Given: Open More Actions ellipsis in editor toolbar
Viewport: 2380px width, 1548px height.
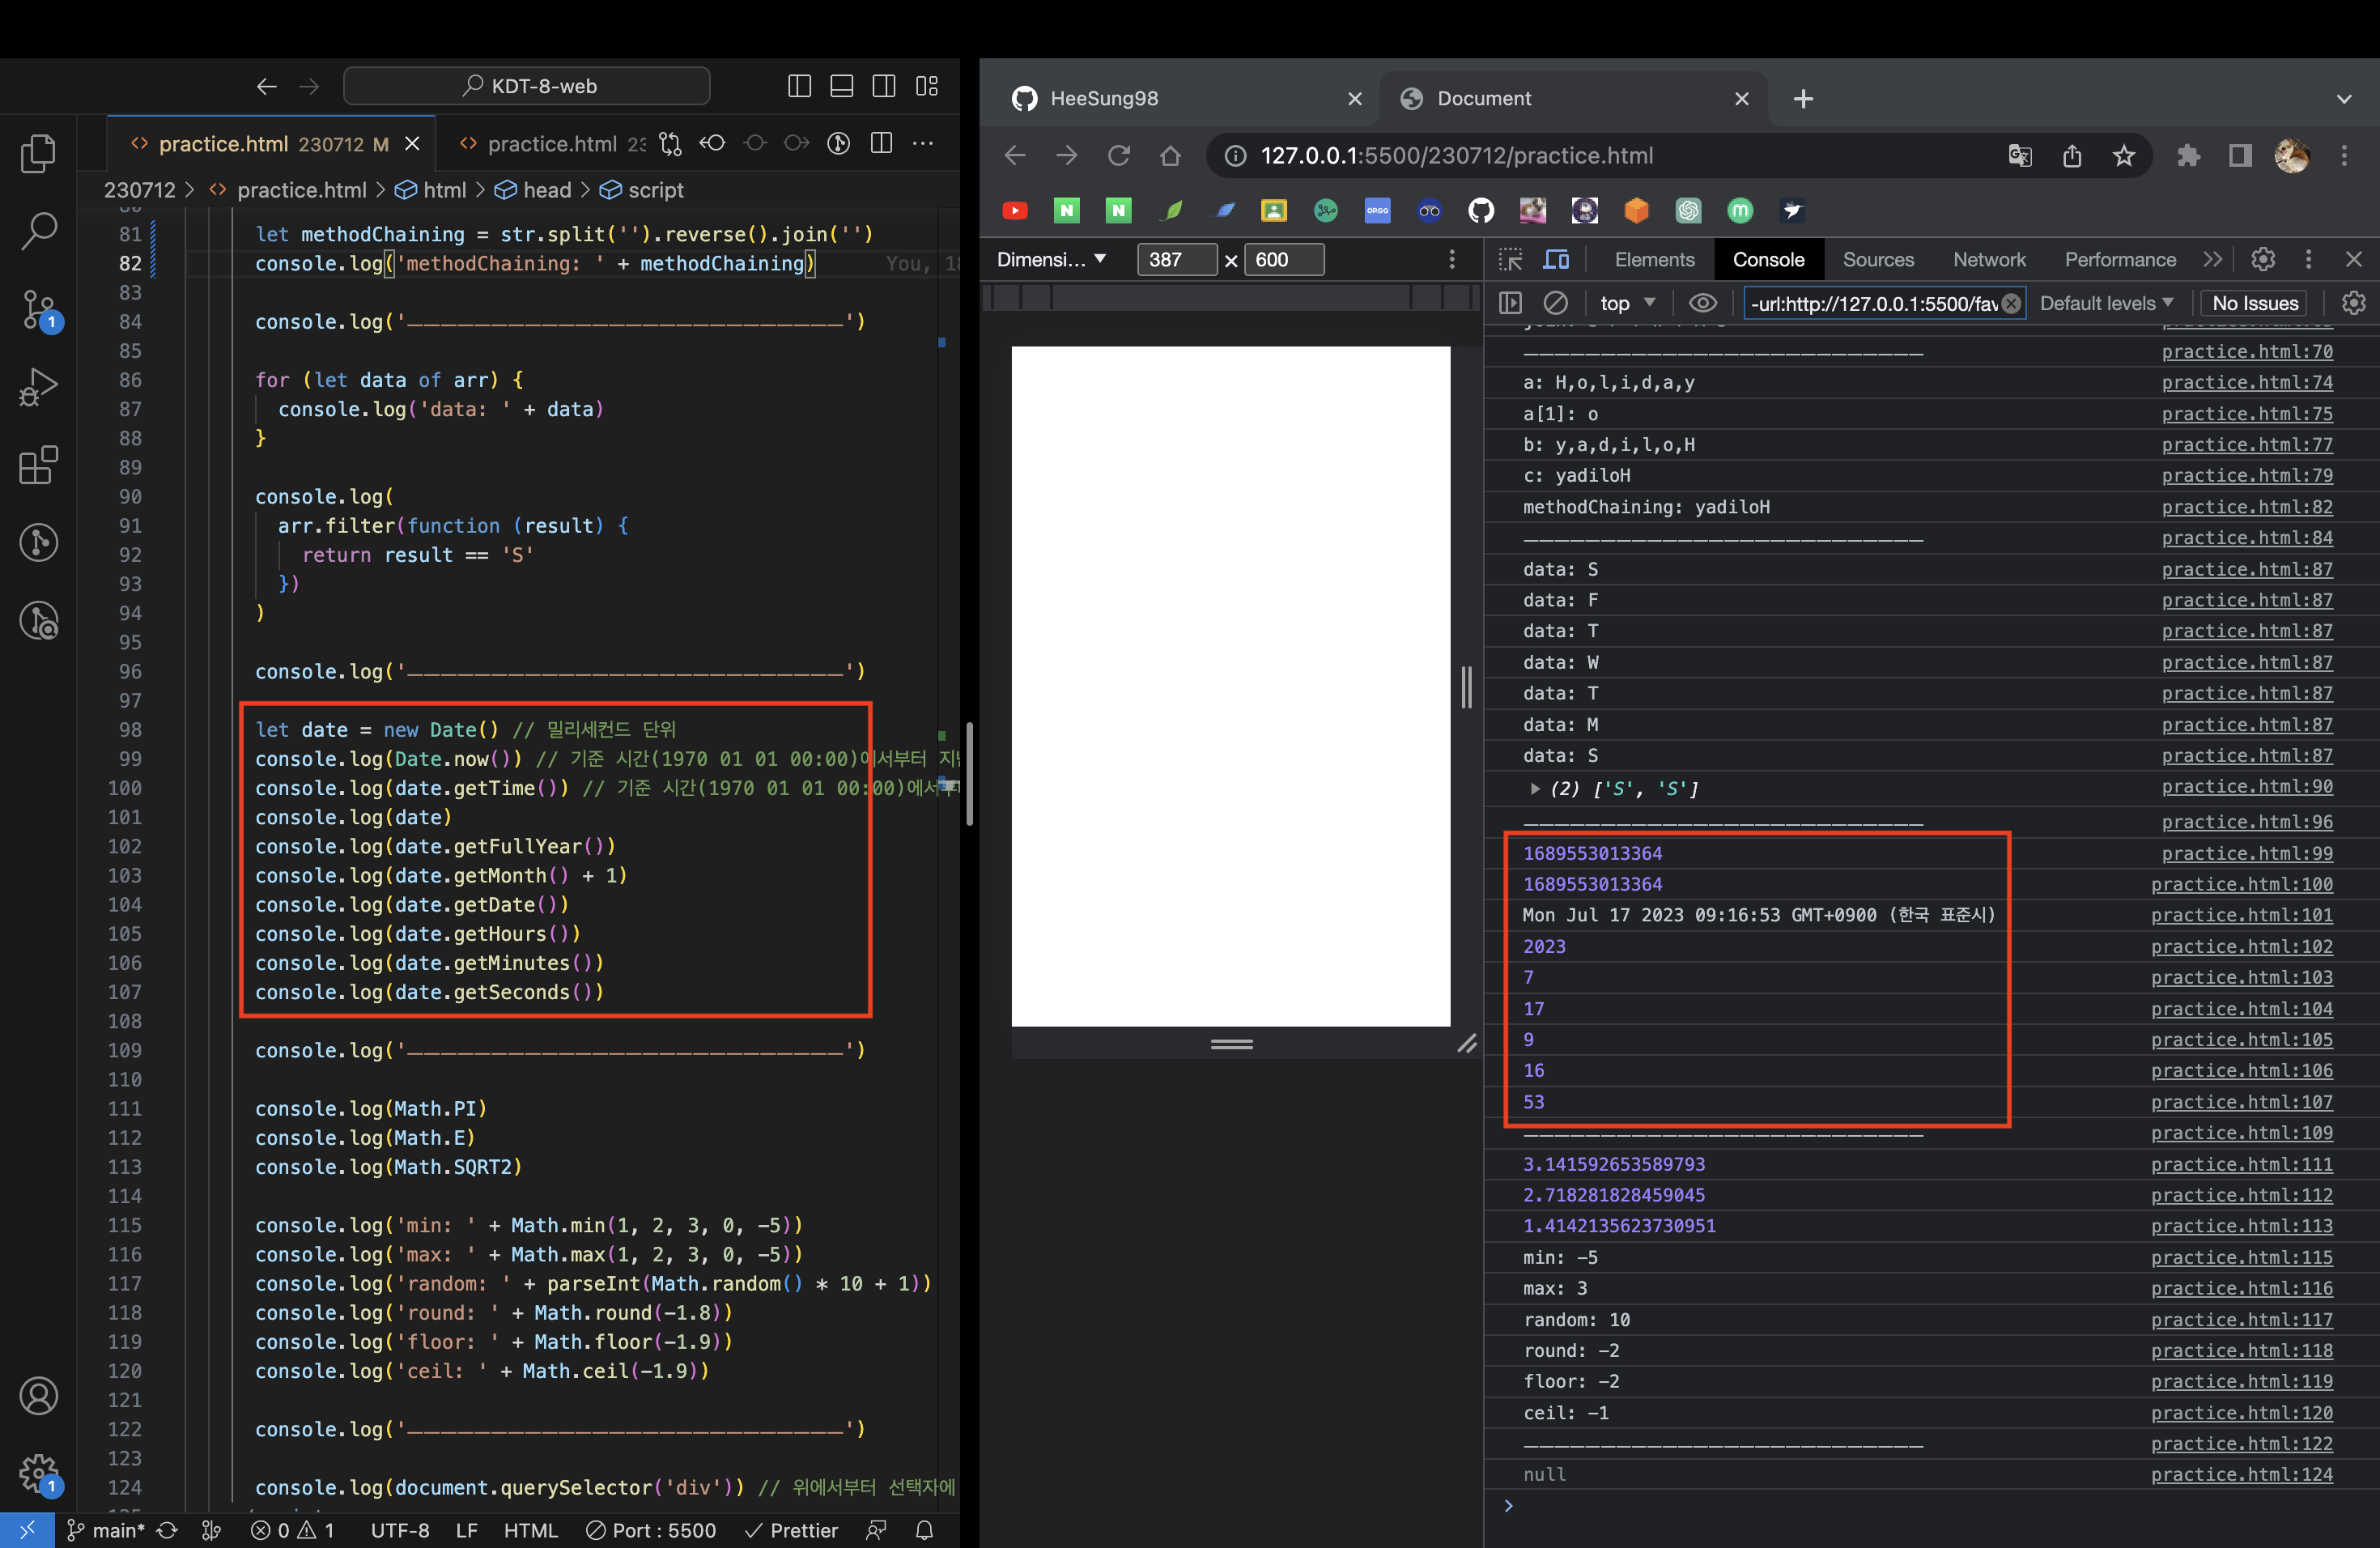Looking at the screenshot, I should coord(923,144).
